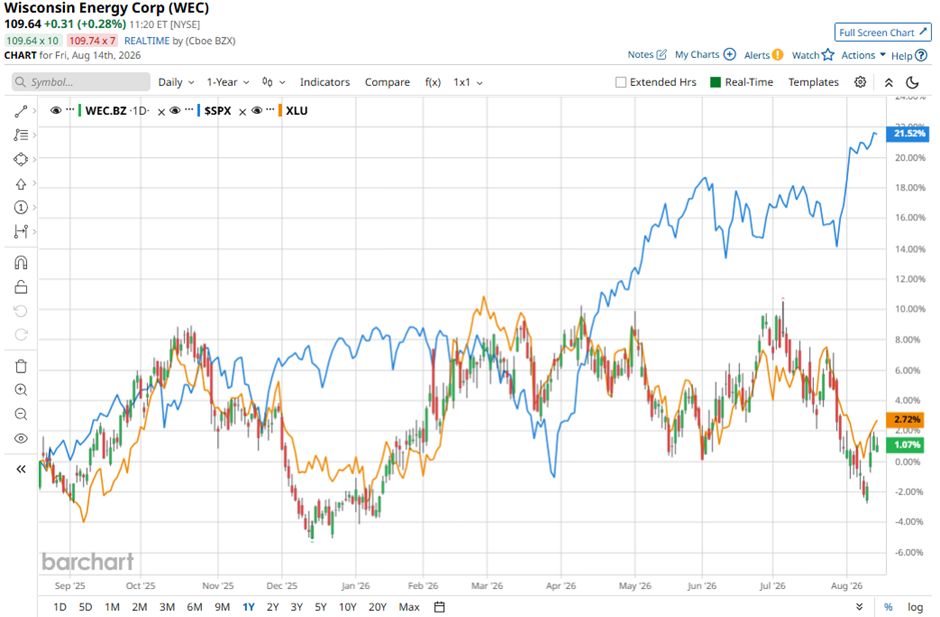Open the Fibonacci retracement tools
This screenshot has height=617, width=940.
[x=21, y=135]
